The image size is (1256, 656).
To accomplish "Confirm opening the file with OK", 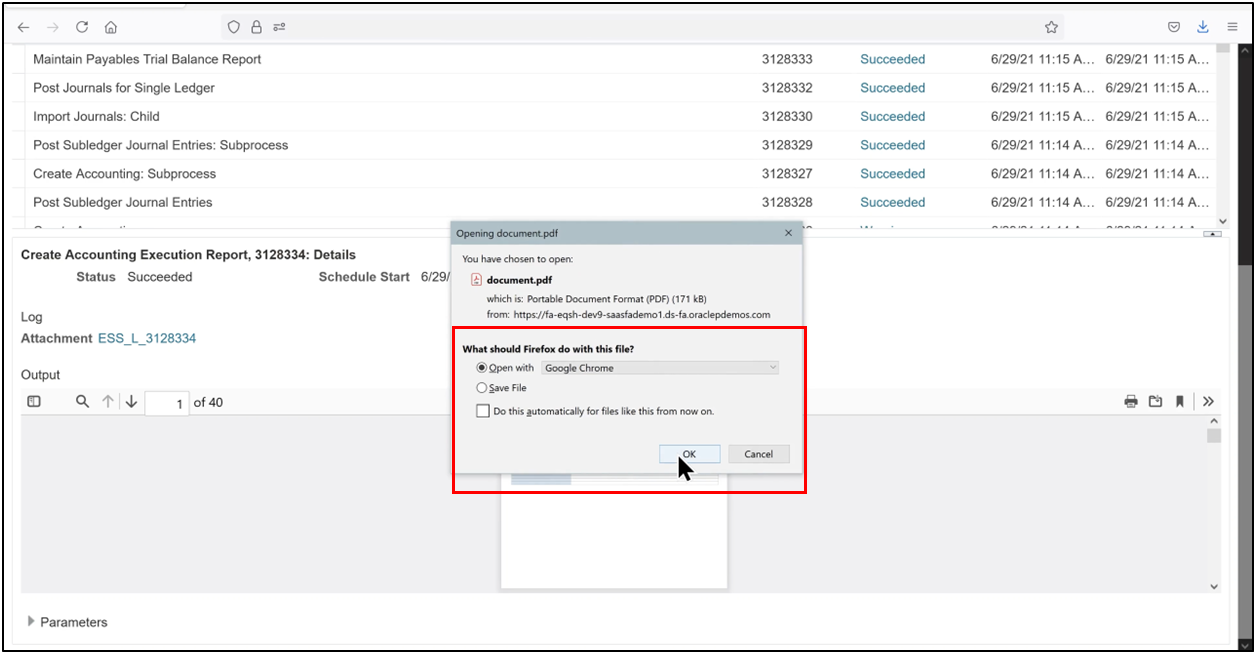I will (689, 453).
